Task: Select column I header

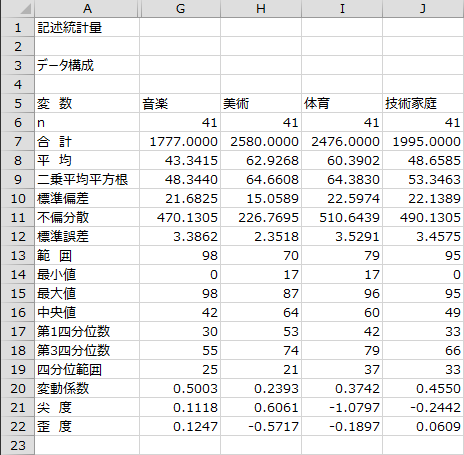Action: 342,9
